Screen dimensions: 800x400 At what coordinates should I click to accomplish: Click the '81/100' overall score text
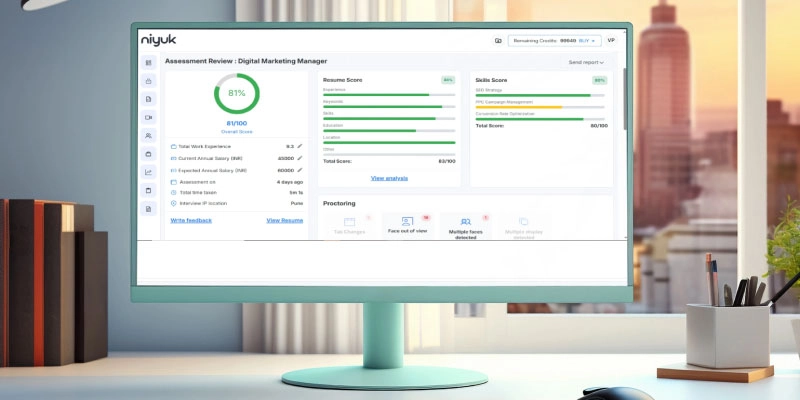click(x=237, y=123)
